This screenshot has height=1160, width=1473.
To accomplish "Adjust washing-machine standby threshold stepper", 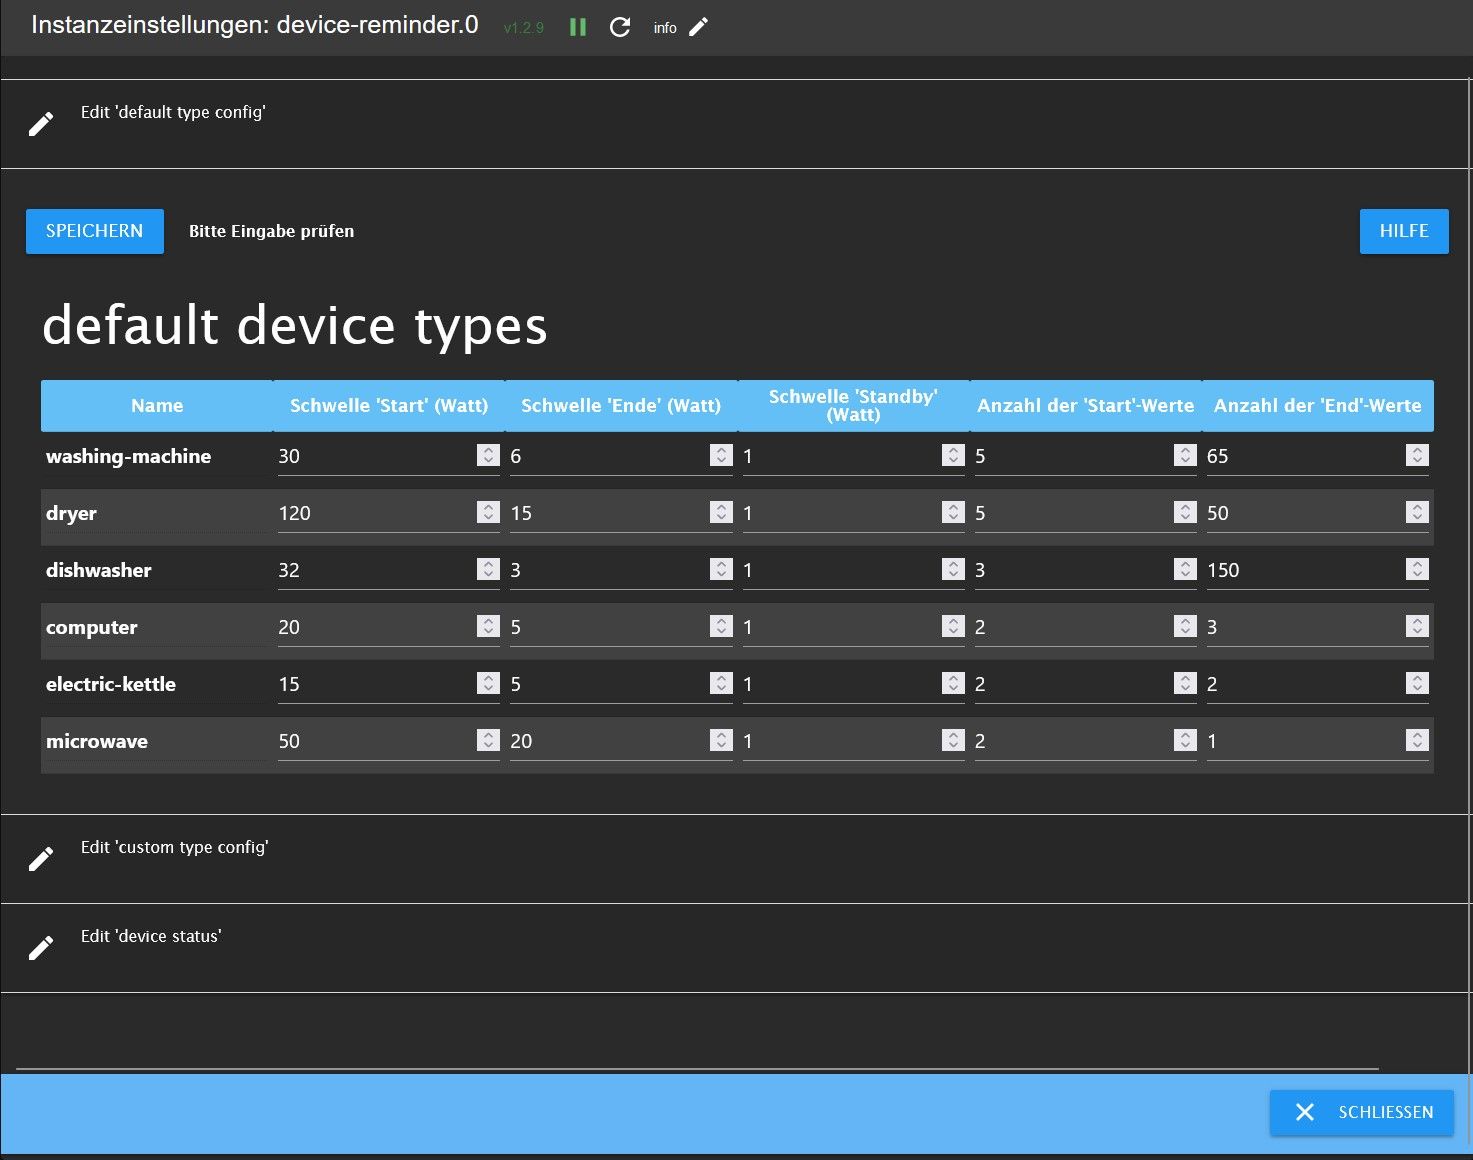I will 953,455.
